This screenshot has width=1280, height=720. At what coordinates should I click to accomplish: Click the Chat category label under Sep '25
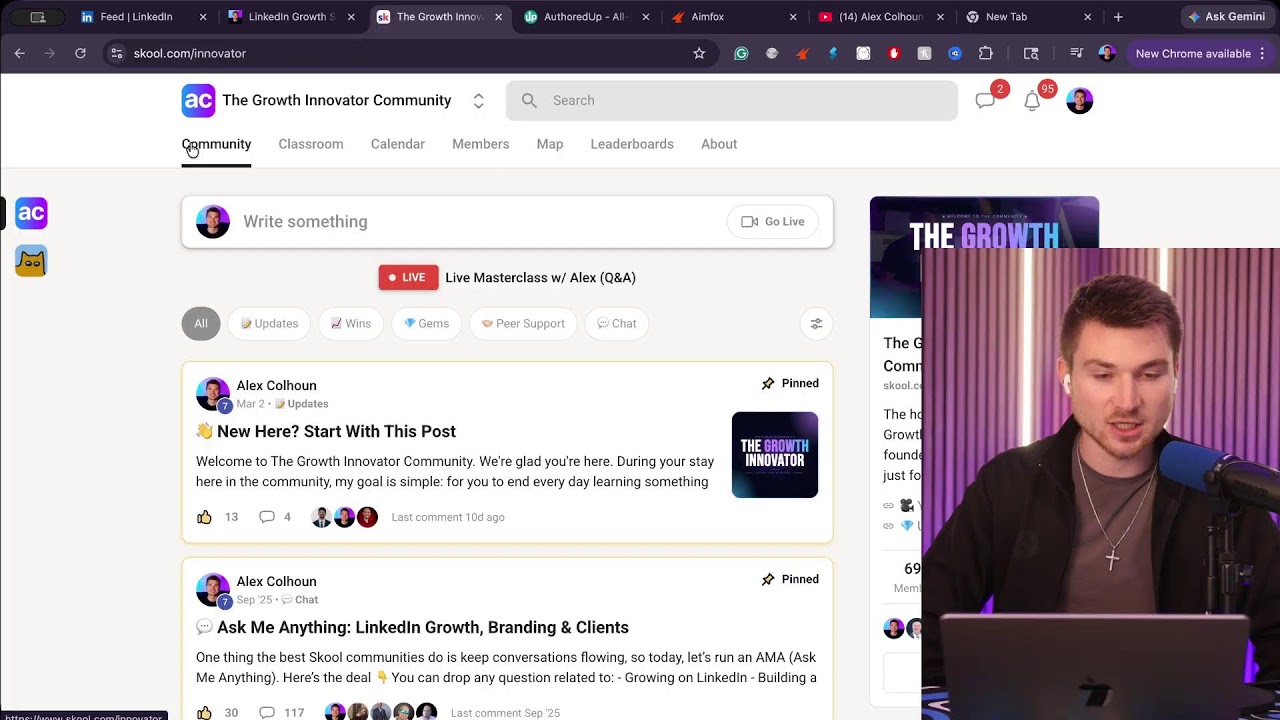pyautogui.click(x=300, y=600)
